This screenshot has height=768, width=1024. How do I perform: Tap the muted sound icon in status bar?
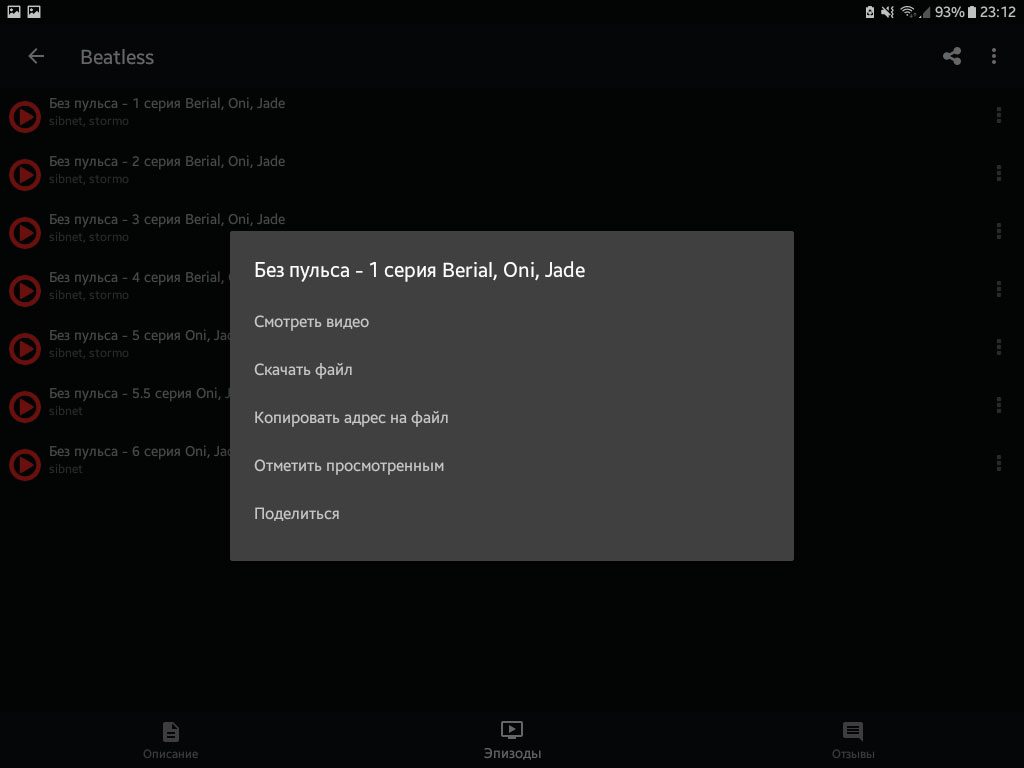pos(887,12)
